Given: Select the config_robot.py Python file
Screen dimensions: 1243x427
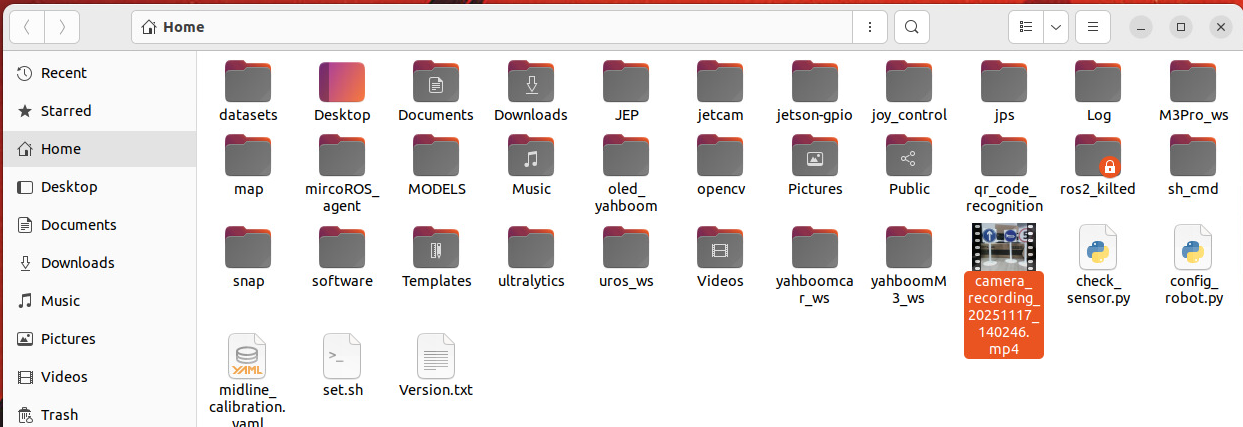Looking at the screenshot, I should tap(1193, 248).
